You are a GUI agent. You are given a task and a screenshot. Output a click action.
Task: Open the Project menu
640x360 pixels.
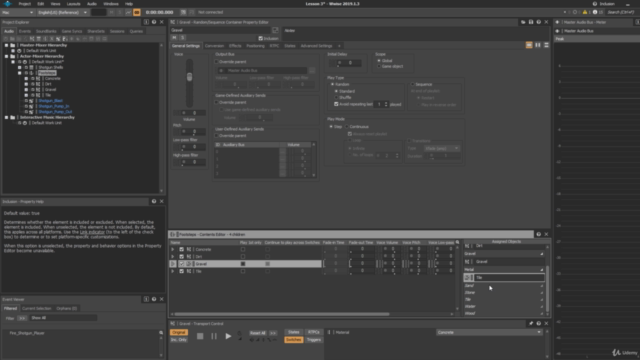click(24, 4)
